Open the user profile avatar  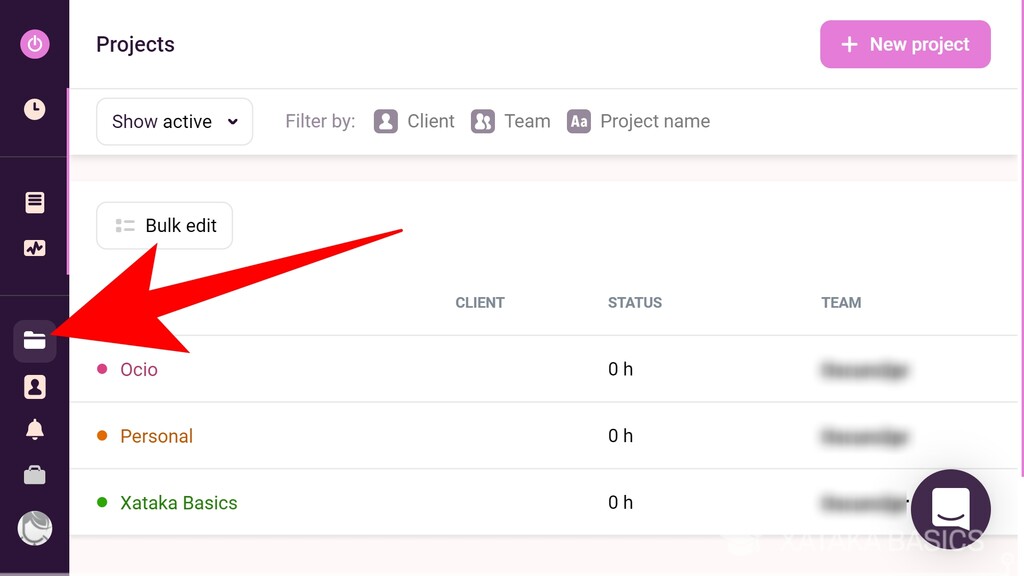pyautogui.click(x=35, y=528)
